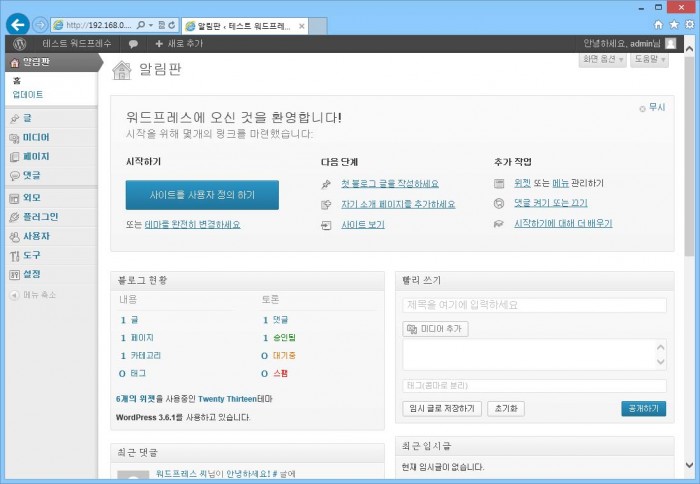Click the media icon on 미디어 추가 button

(x=412, y=329)
